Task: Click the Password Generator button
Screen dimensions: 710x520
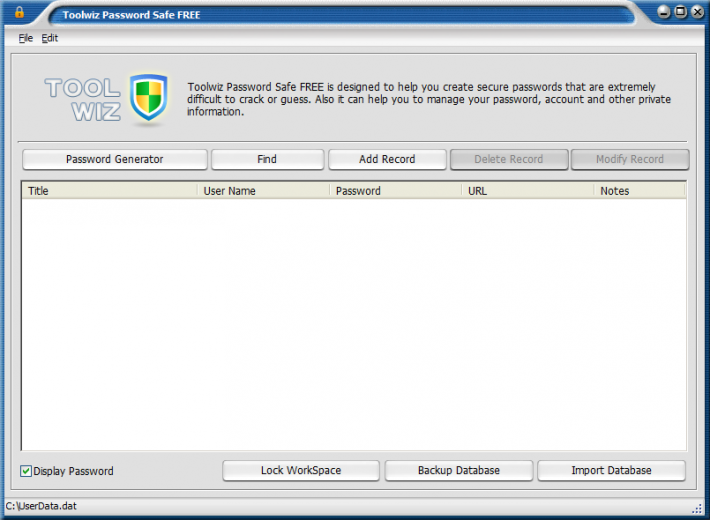Action: (x=115, y=159)
